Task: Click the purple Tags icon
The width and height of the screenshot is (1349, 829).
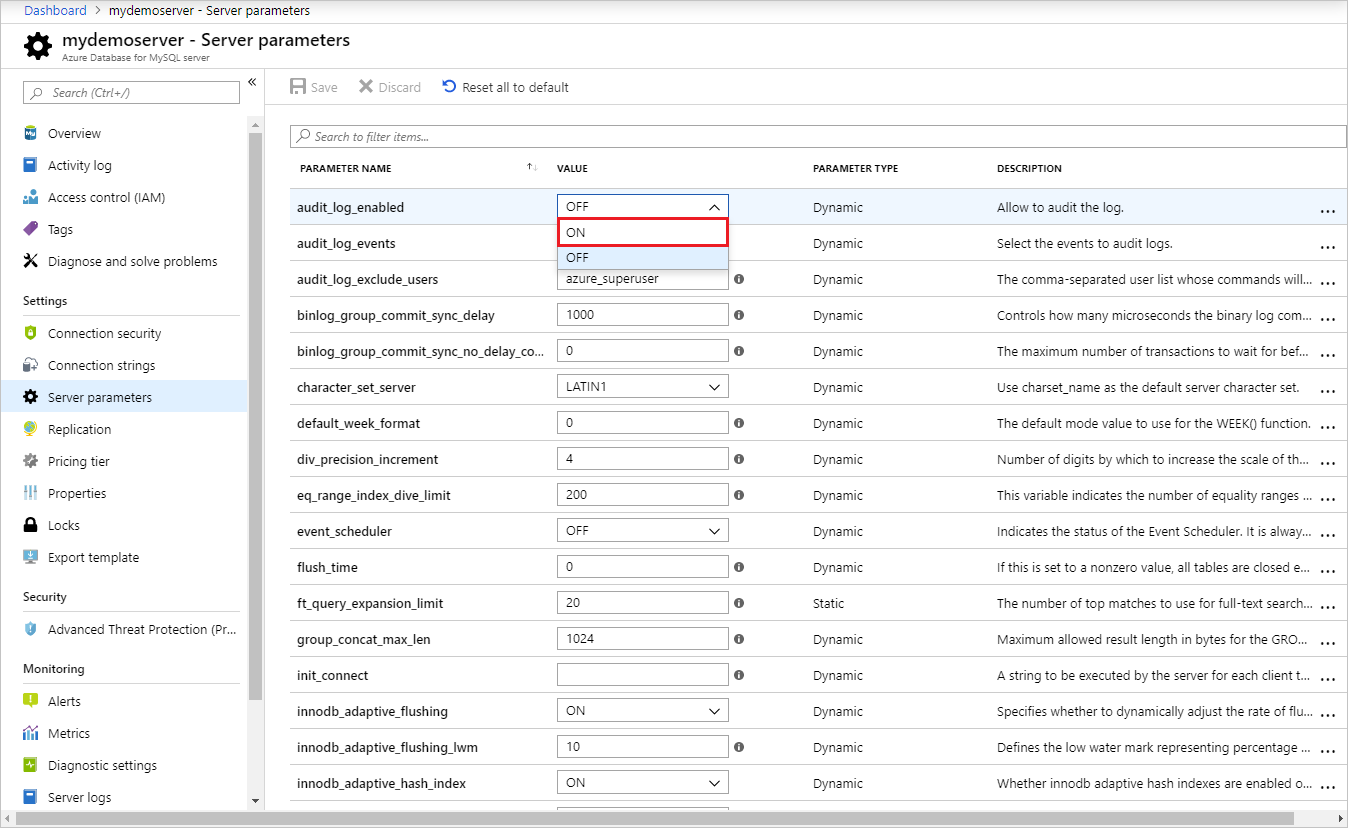Action: [x=30, y=229]
